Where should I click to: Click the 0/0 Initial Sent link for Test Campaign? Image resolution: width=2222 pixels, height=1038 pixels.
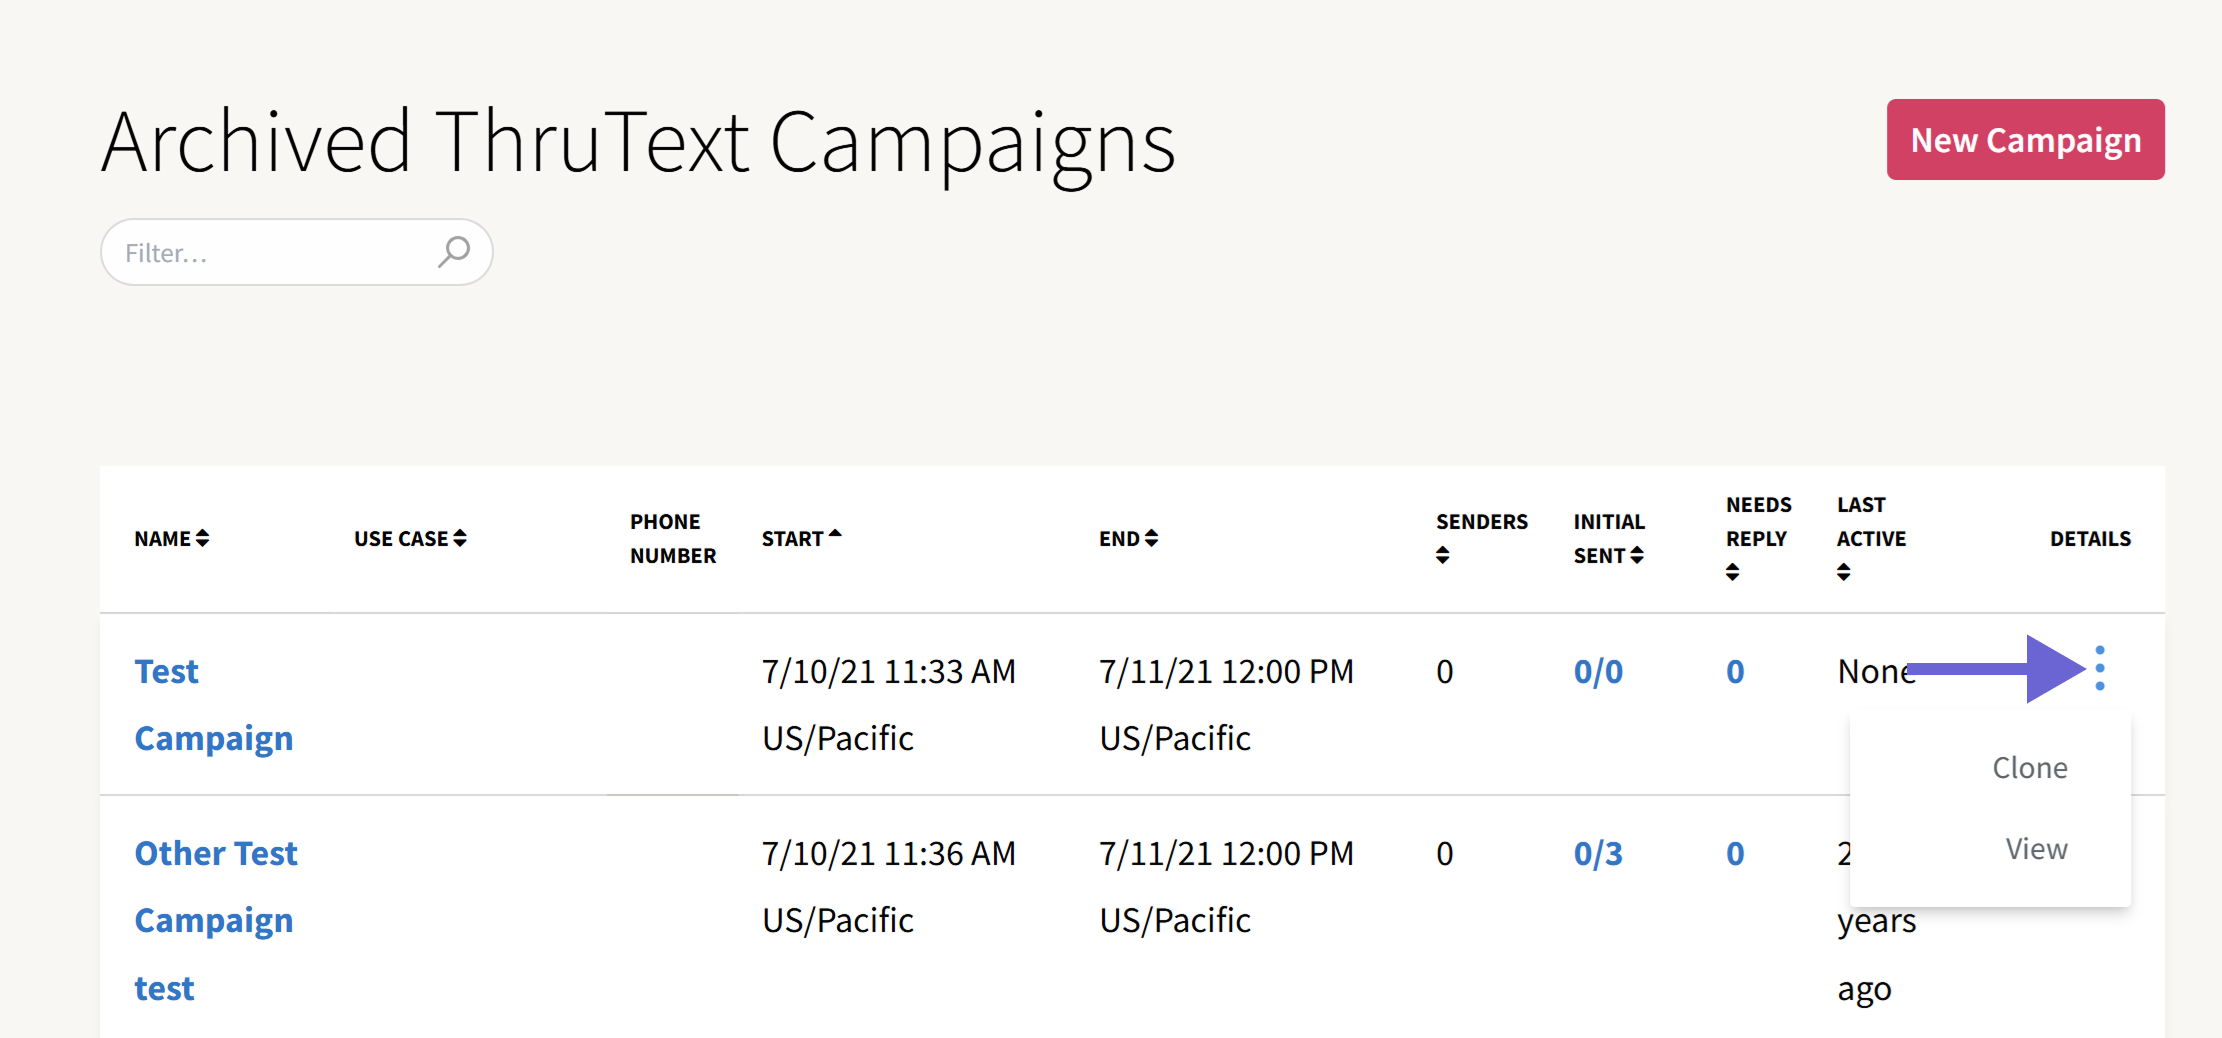1597,671
